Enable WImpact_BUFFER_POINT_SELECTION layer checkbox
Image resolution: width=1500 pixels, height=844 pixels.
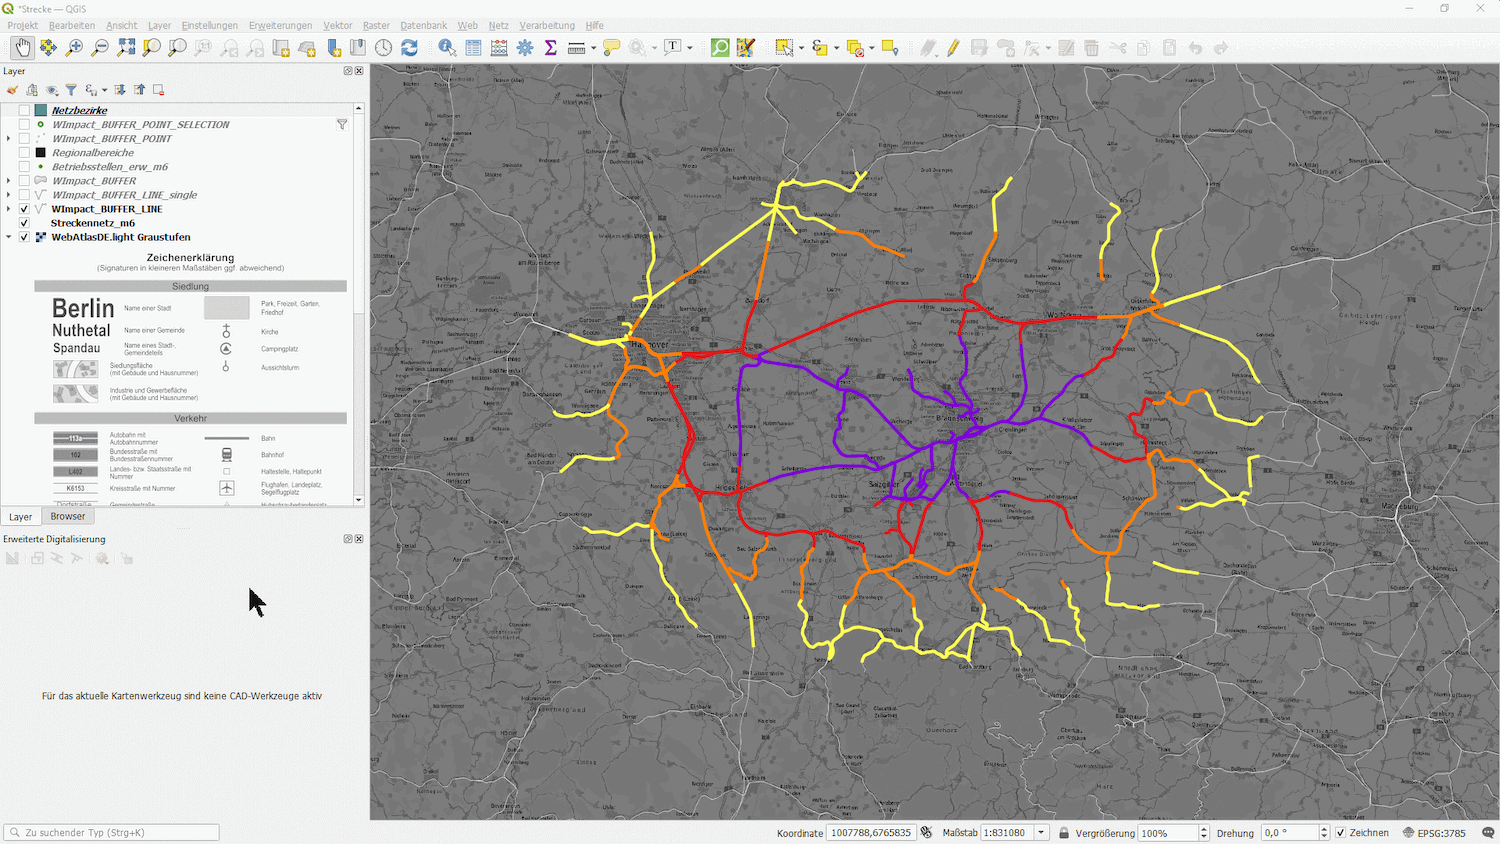click(x=24, y=125)
